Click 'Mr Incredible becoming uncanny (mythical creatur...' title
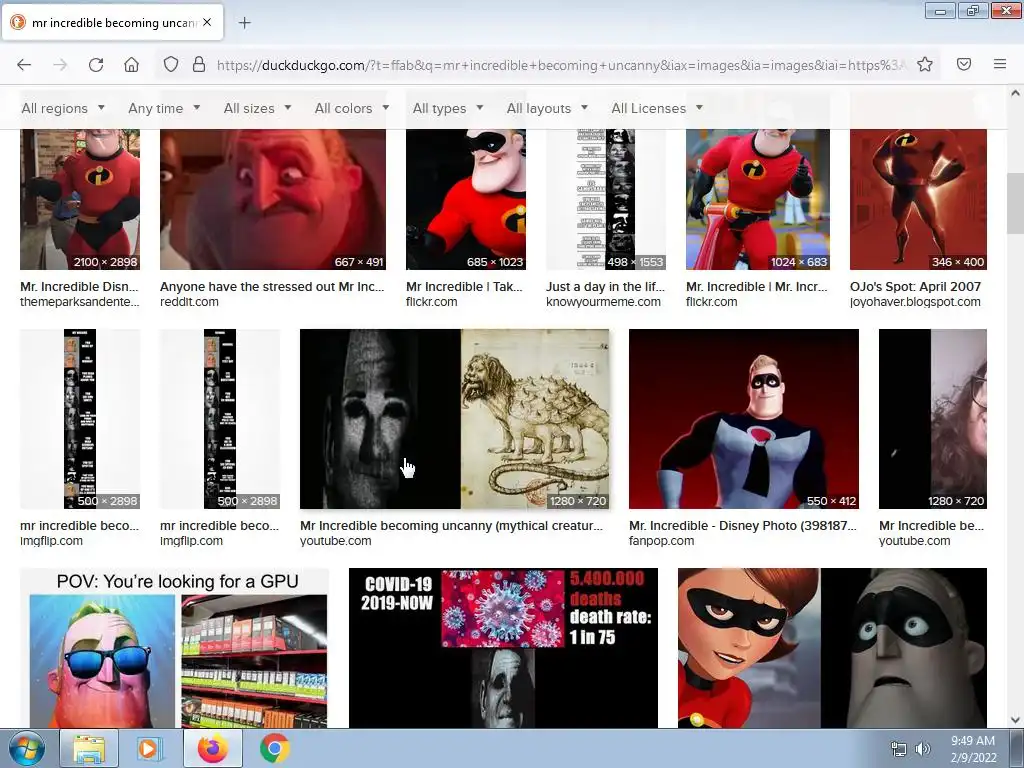 (x=451, y=525)
